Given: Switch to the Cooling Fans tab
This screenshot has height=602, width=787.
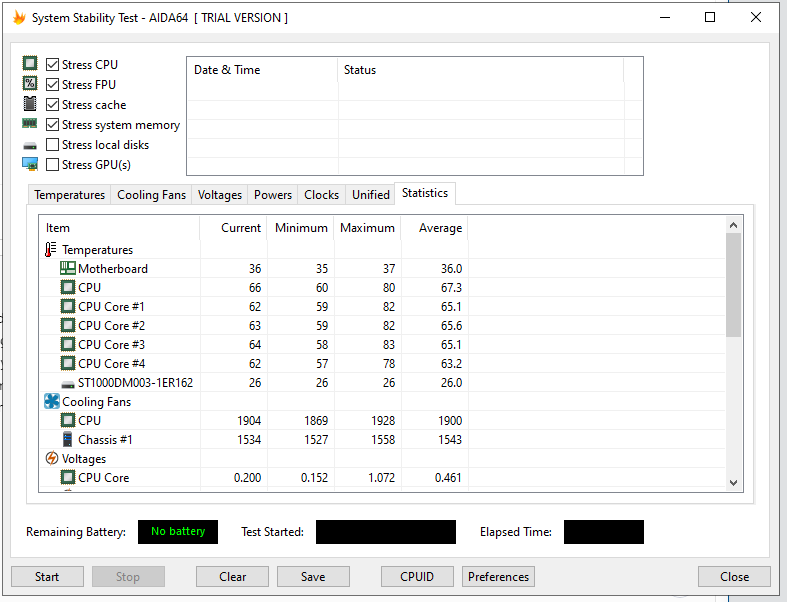Looking at the screenshot, I should click(151, 195).
